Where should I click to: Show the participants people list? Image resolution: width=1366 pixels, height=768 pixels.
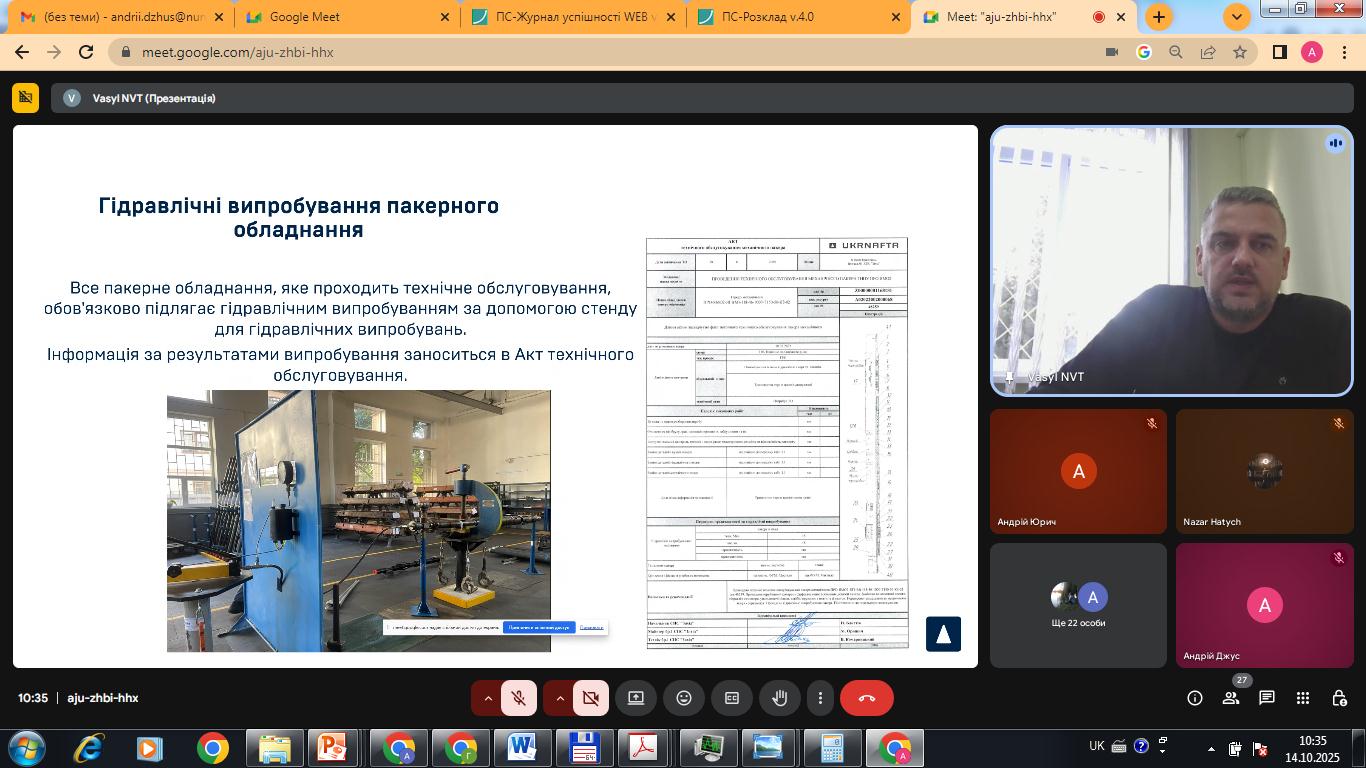1231,698
